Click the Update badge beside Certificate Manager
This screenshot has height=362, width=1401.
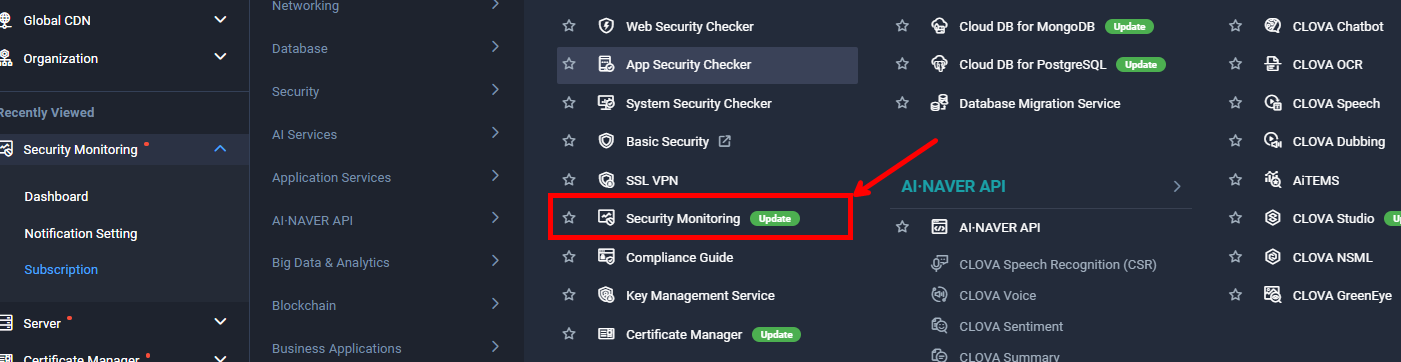776,334
